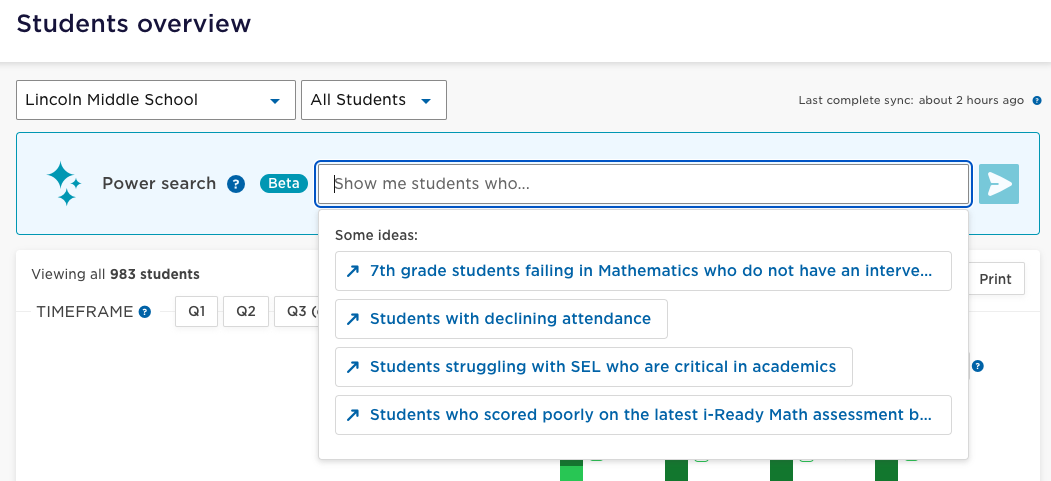Click arrow icon beside SEL struggling suggestion
Image resolution: width=1051 pixels, height=481 pixels.
(353, 367)
